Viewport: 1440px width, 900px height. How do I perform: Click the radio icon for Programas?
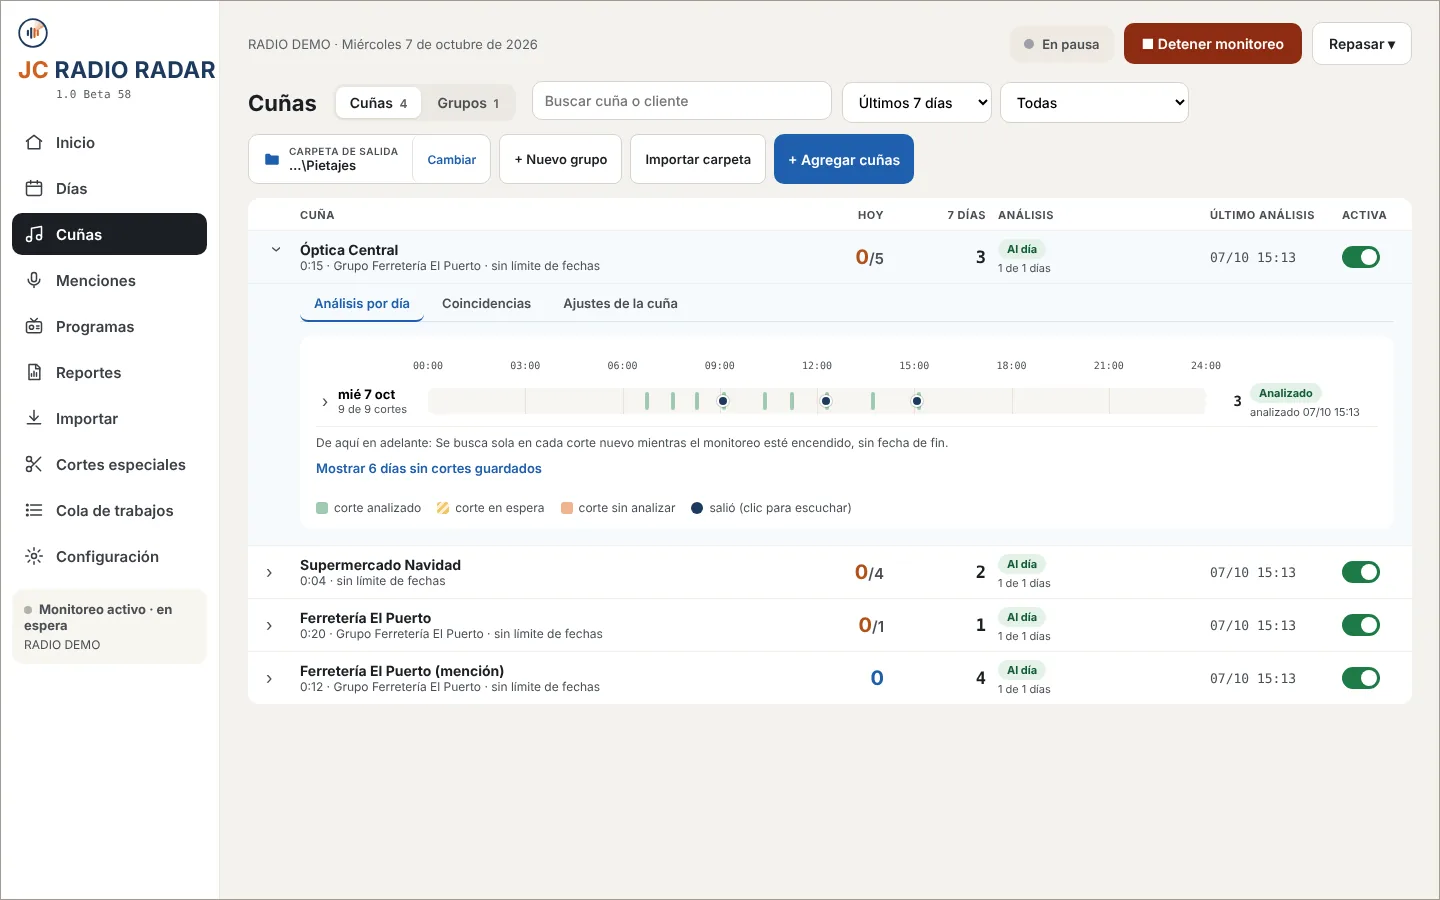pos(34,327)
